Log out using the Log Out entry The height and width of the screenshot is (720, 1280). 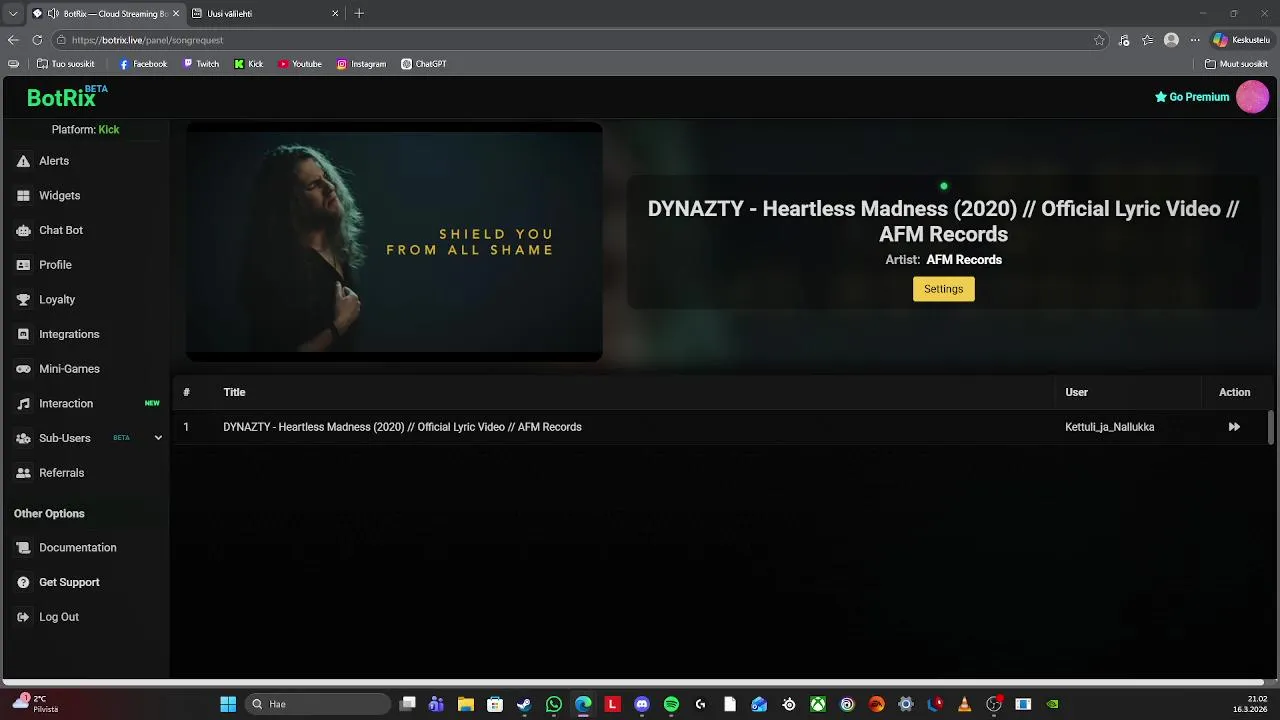58,617
